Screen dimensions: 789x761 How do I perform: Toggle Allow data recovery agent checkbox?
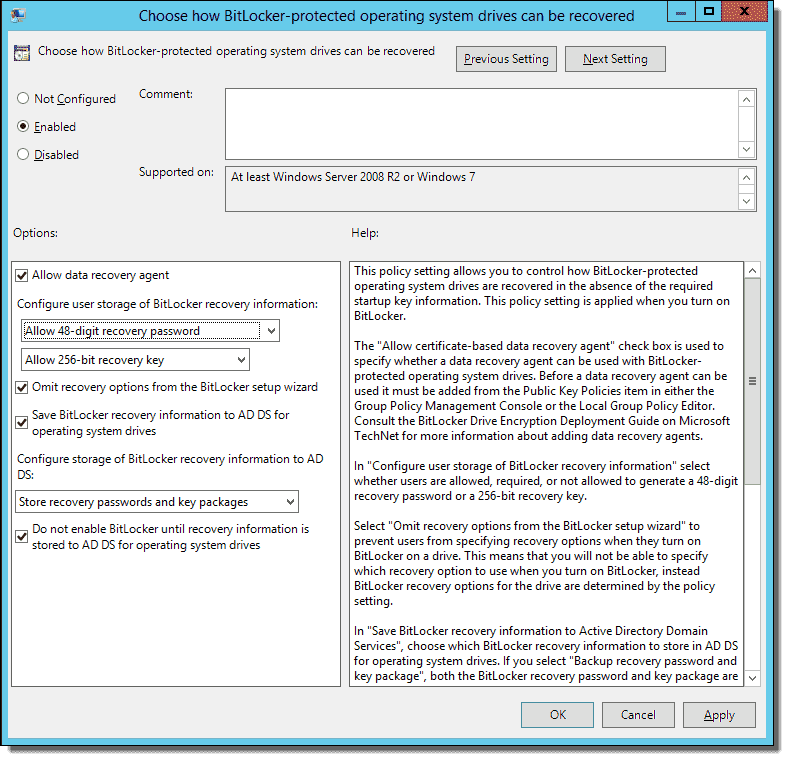tap(22, 276)
